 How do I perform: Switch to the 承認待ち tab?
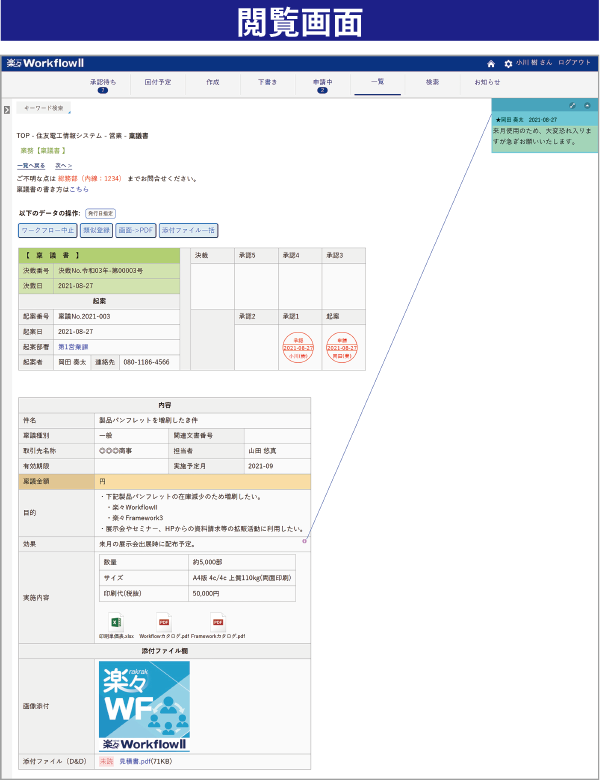[102, 83]
